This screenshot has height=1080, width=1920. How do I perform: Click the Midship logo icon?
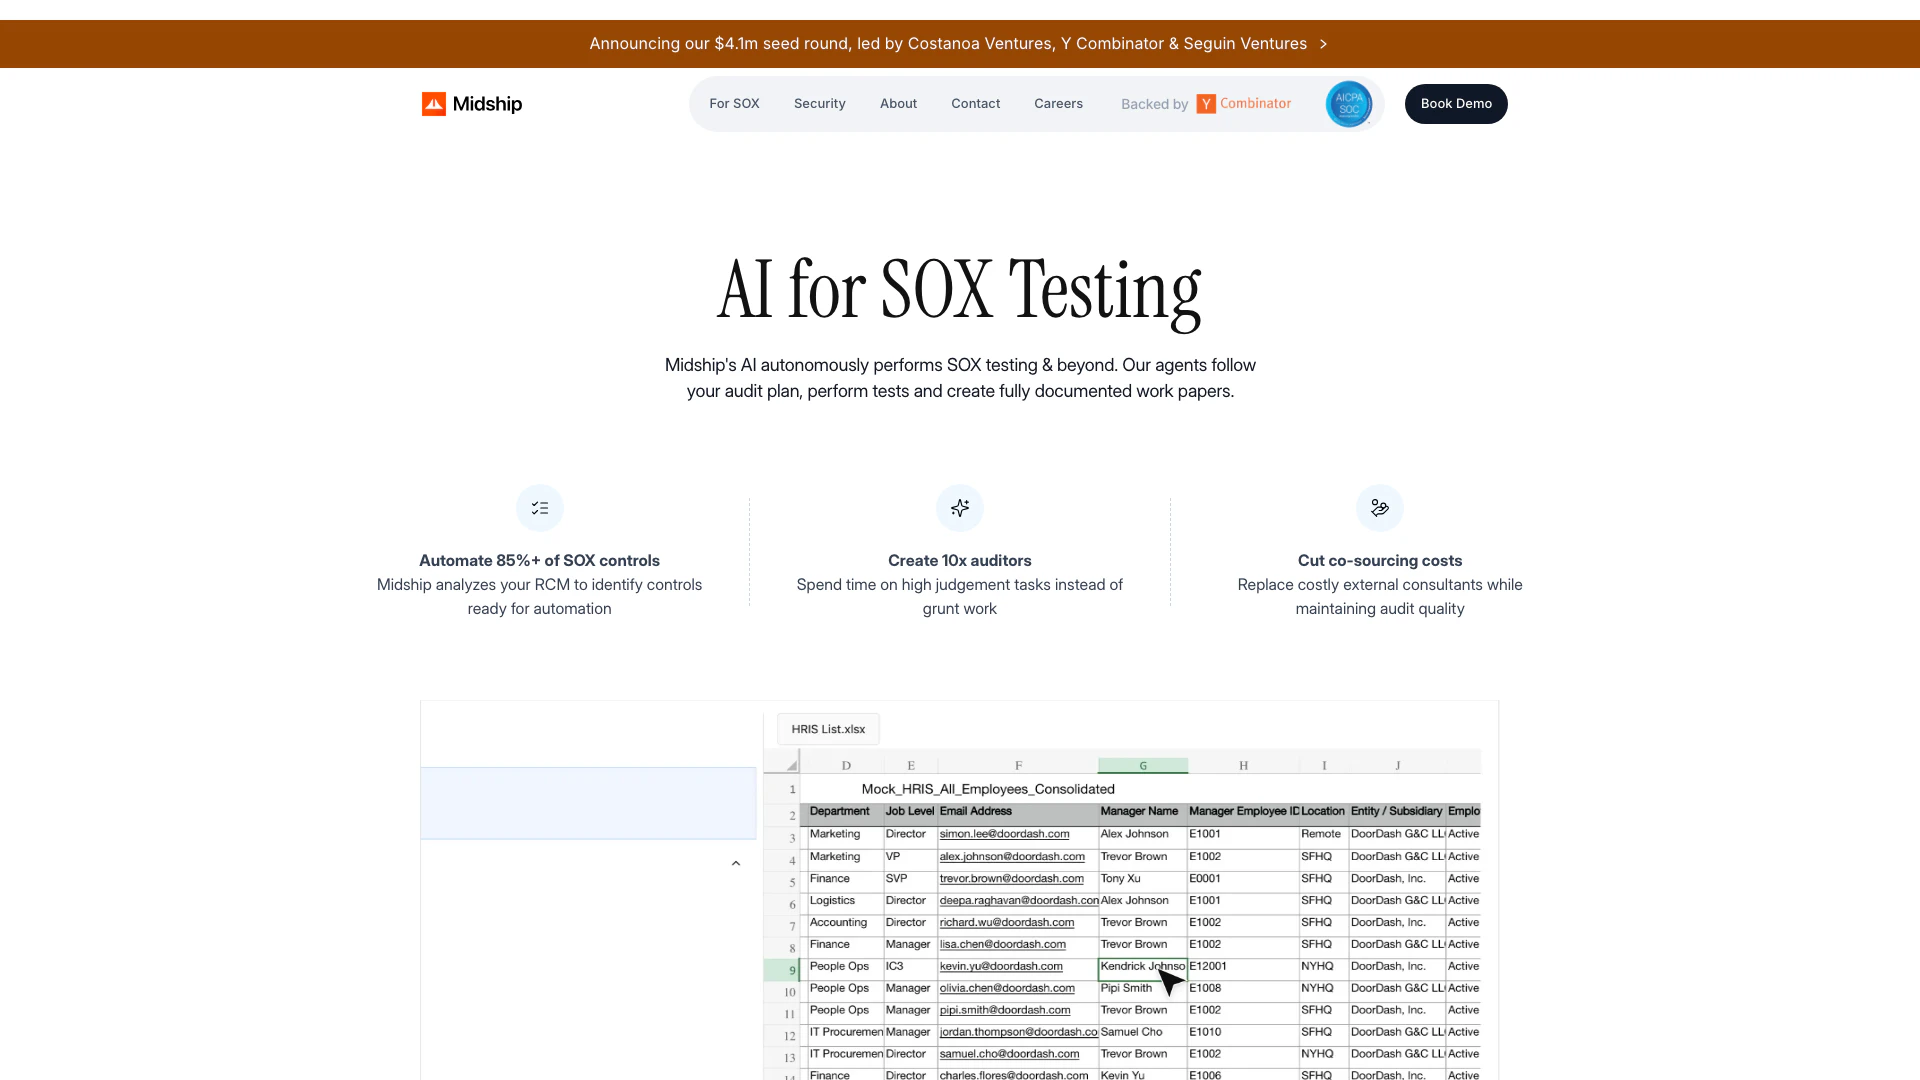click(x=433, y=104)
